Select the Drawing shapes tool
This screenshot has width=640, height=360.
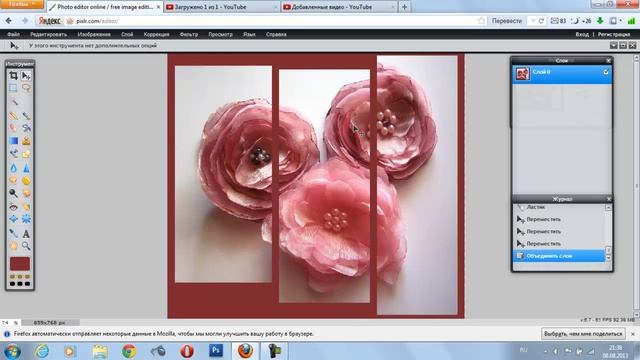(x=26, y=154)
